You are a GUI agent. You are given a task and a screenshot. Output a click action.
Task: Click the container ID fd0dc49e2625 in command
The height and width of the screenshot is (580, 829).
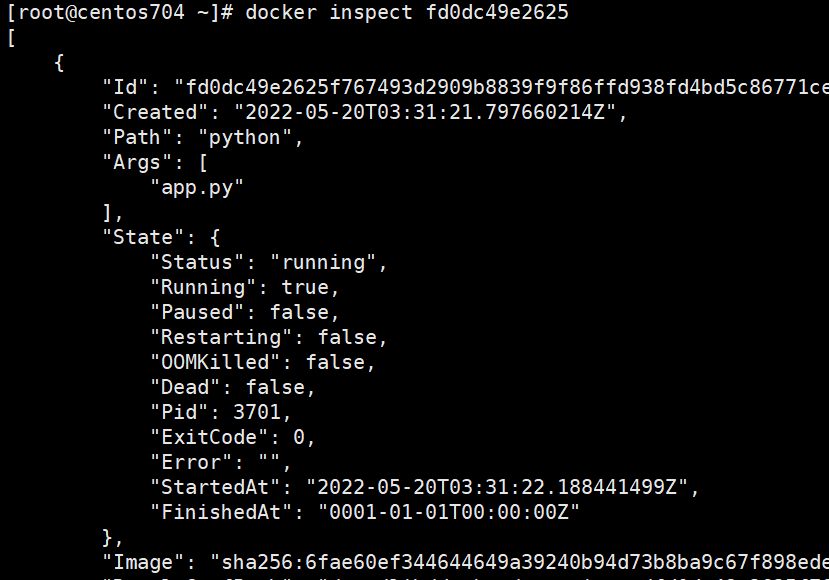click(497, 12)
